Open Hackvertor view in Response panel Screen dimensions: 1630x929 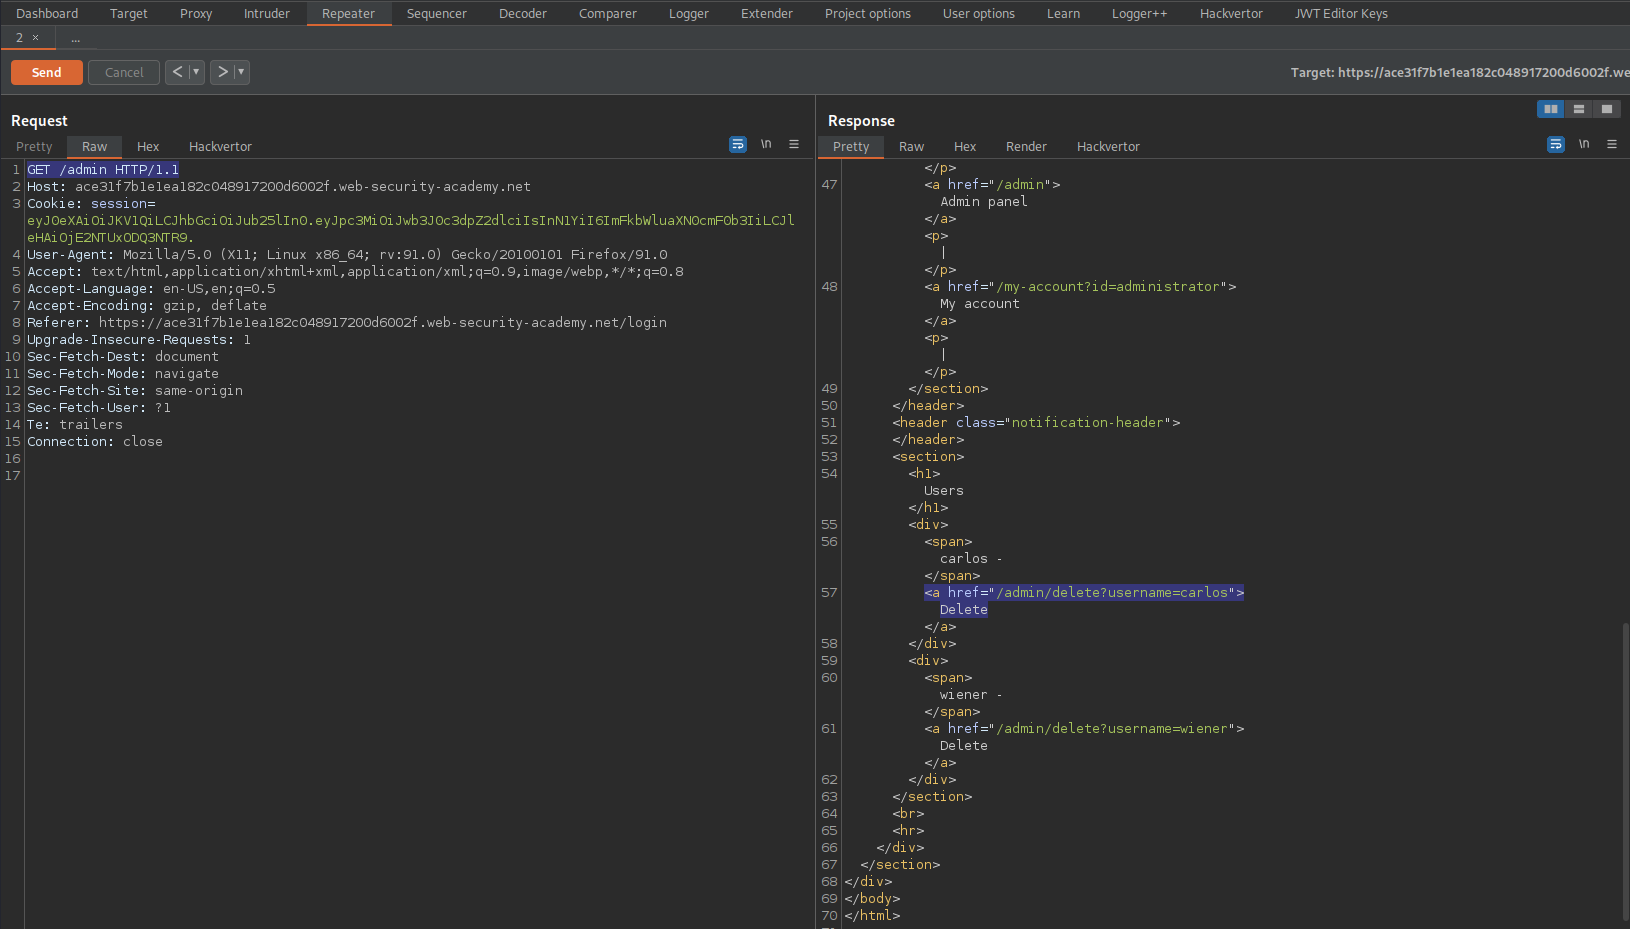point(1108,146)
